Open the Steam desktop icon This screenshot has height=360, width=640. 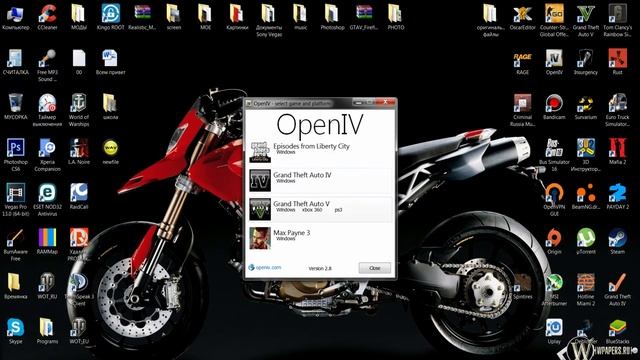click(618, 241)
